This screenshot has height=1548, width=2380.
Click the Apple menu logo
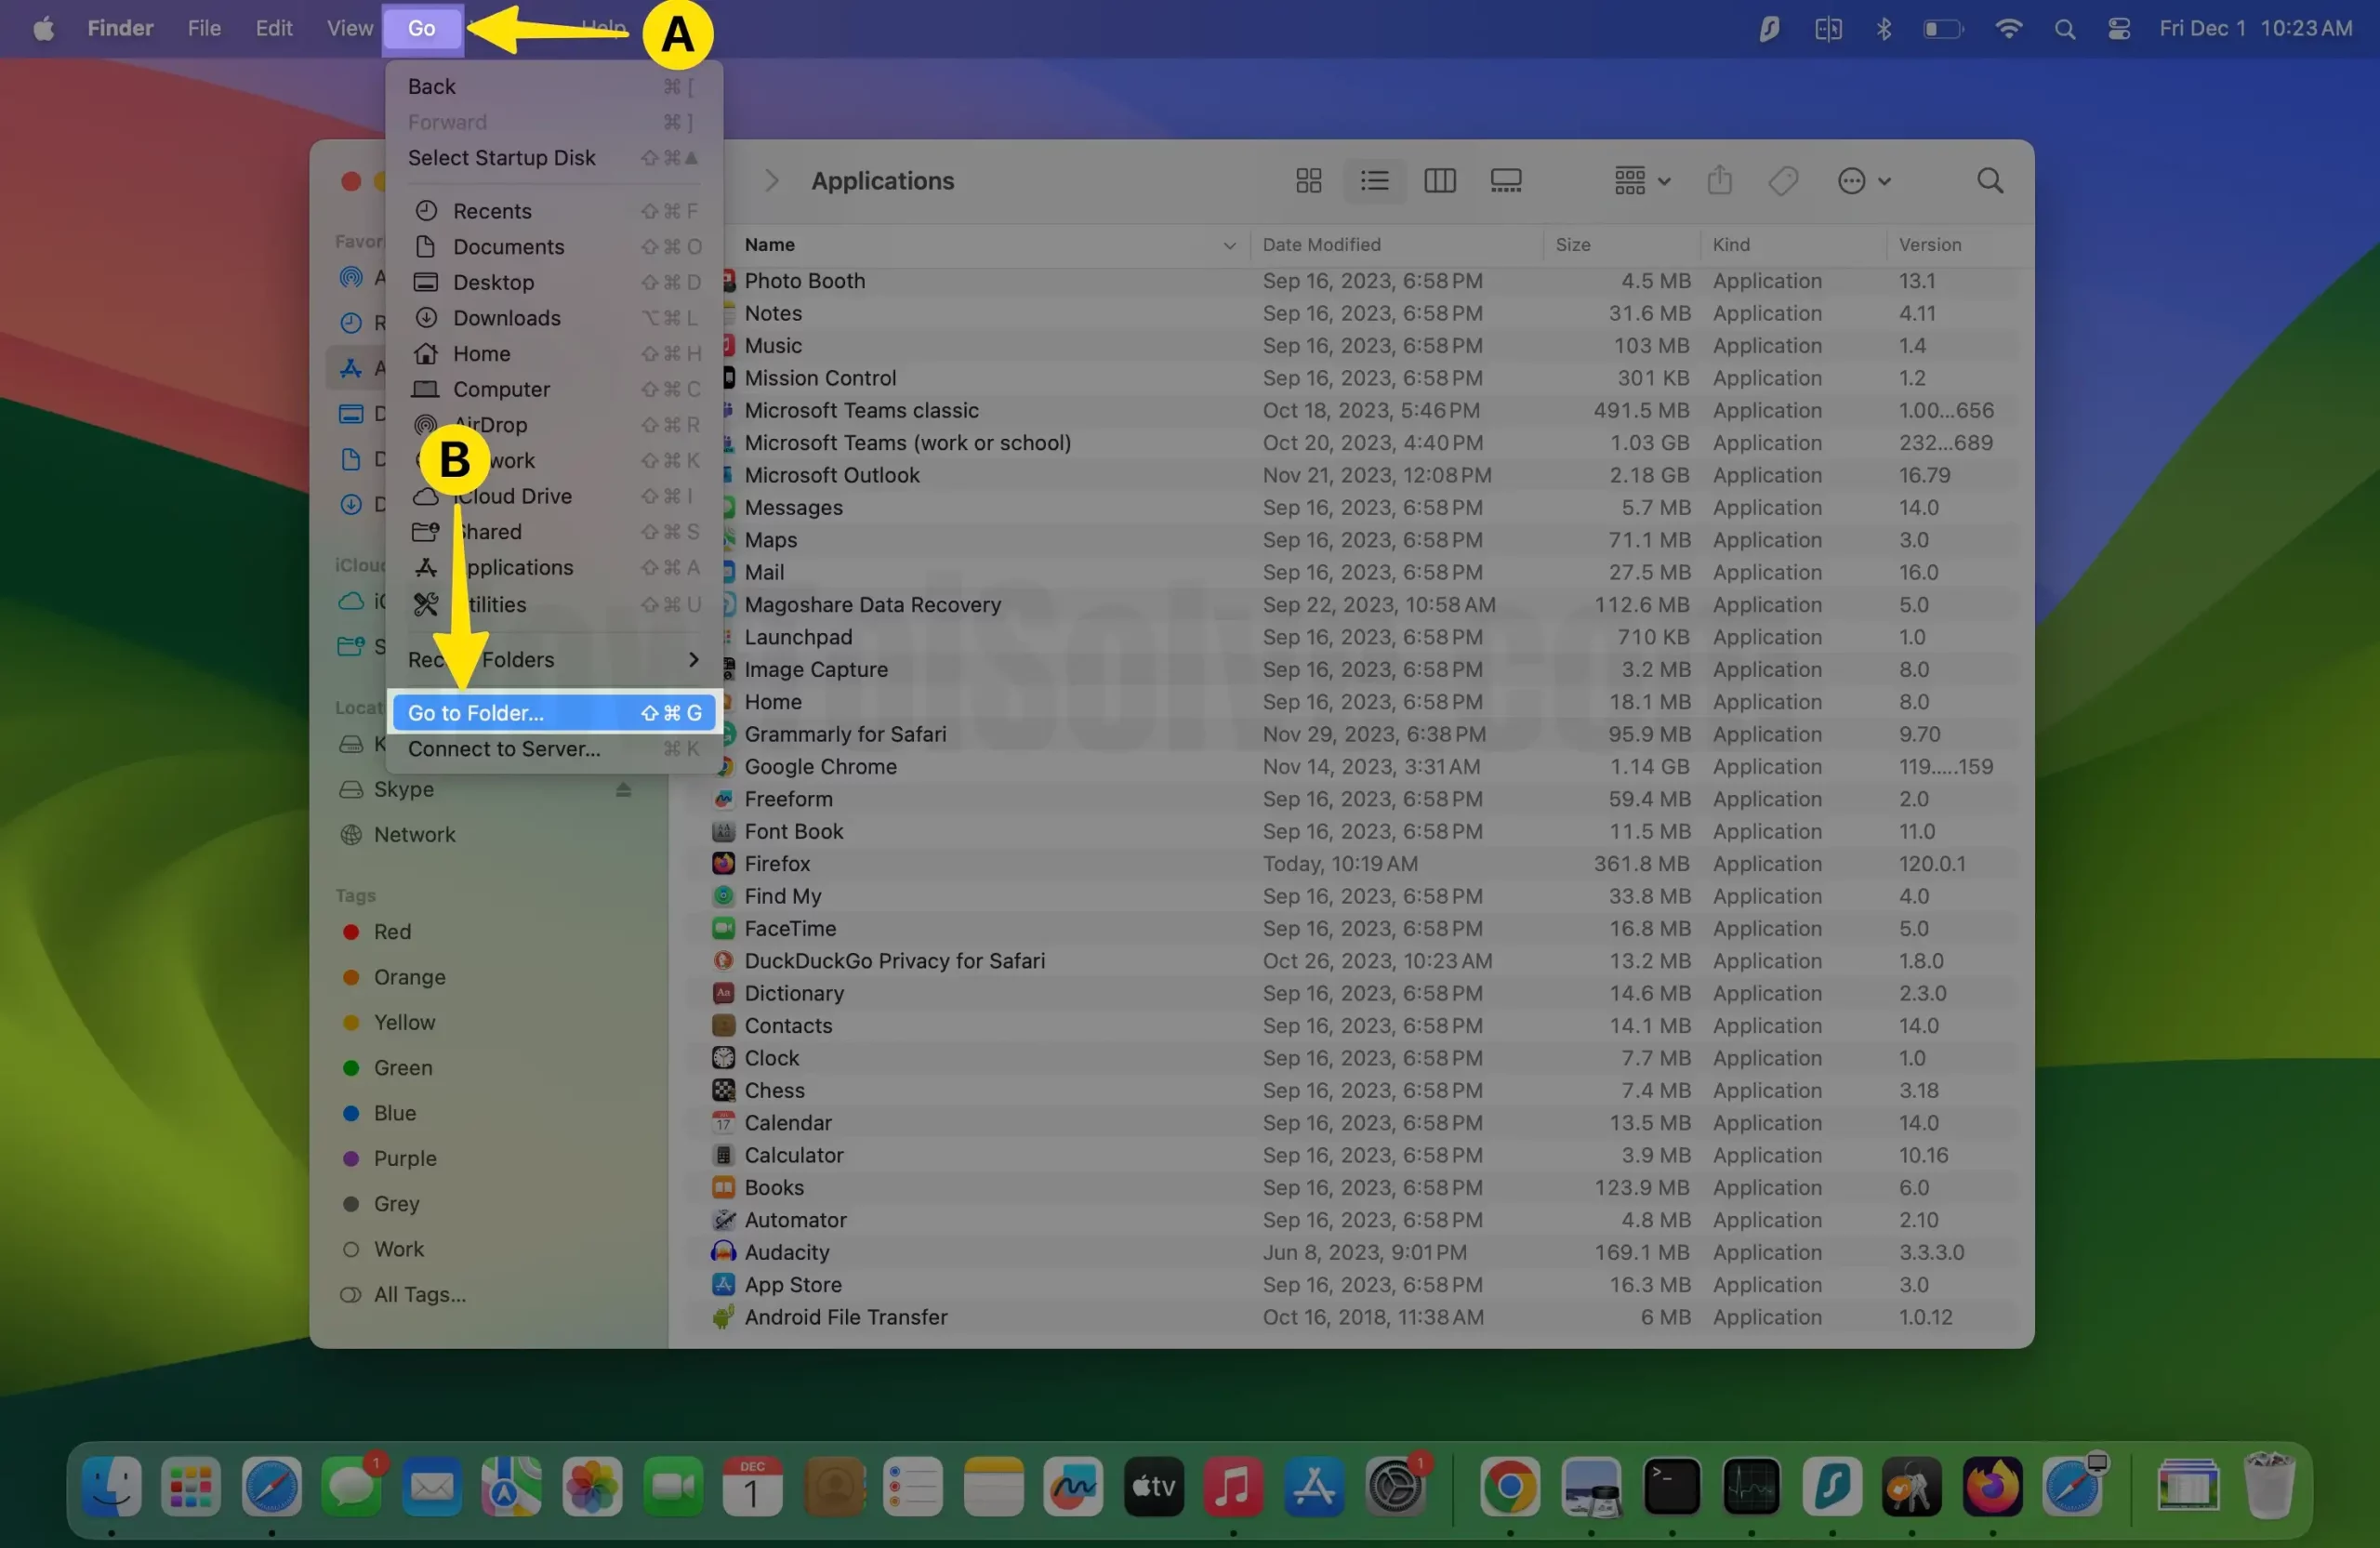point(43,28)
